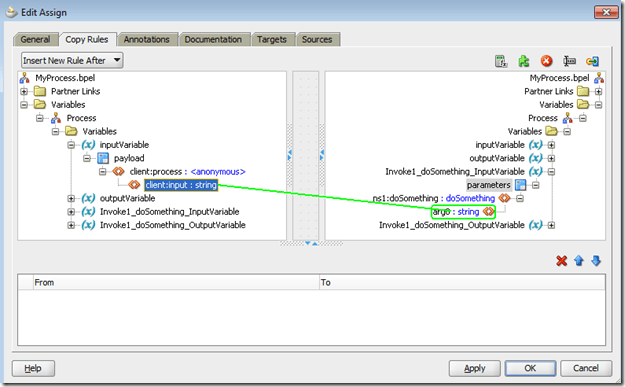Click Process icon in right tree
Image resolution: width=625 pixels, height=387 pixels.
pyautogui.click(x=568, y=118)
